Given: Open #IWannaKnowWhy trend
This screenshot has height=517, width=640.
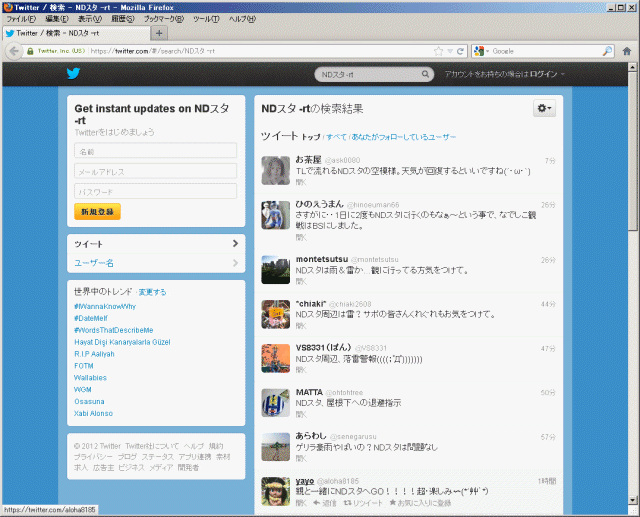Looking at the screenshot, I should tap(105, 306).
